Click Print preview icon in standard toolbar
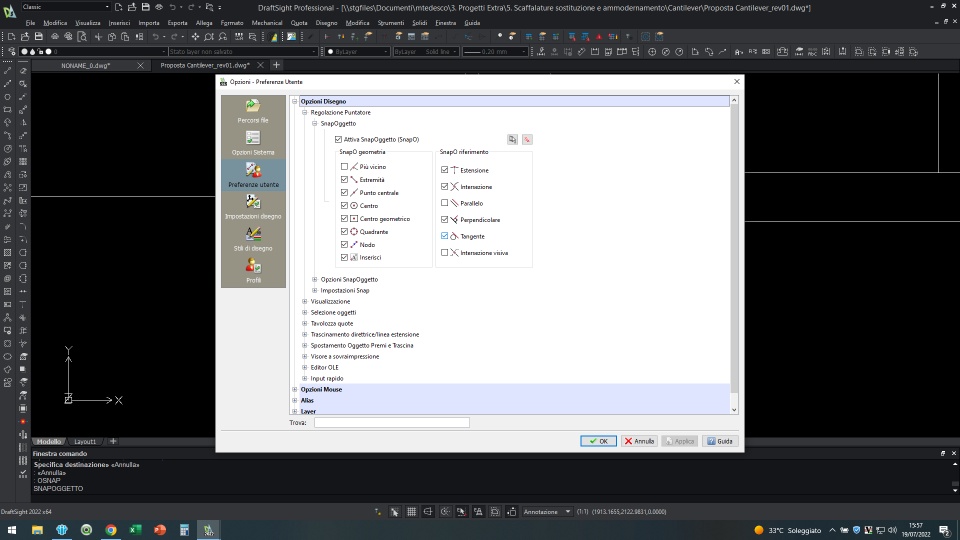The height and width of the screenshot is (540, 960). (x=82, y=37)
